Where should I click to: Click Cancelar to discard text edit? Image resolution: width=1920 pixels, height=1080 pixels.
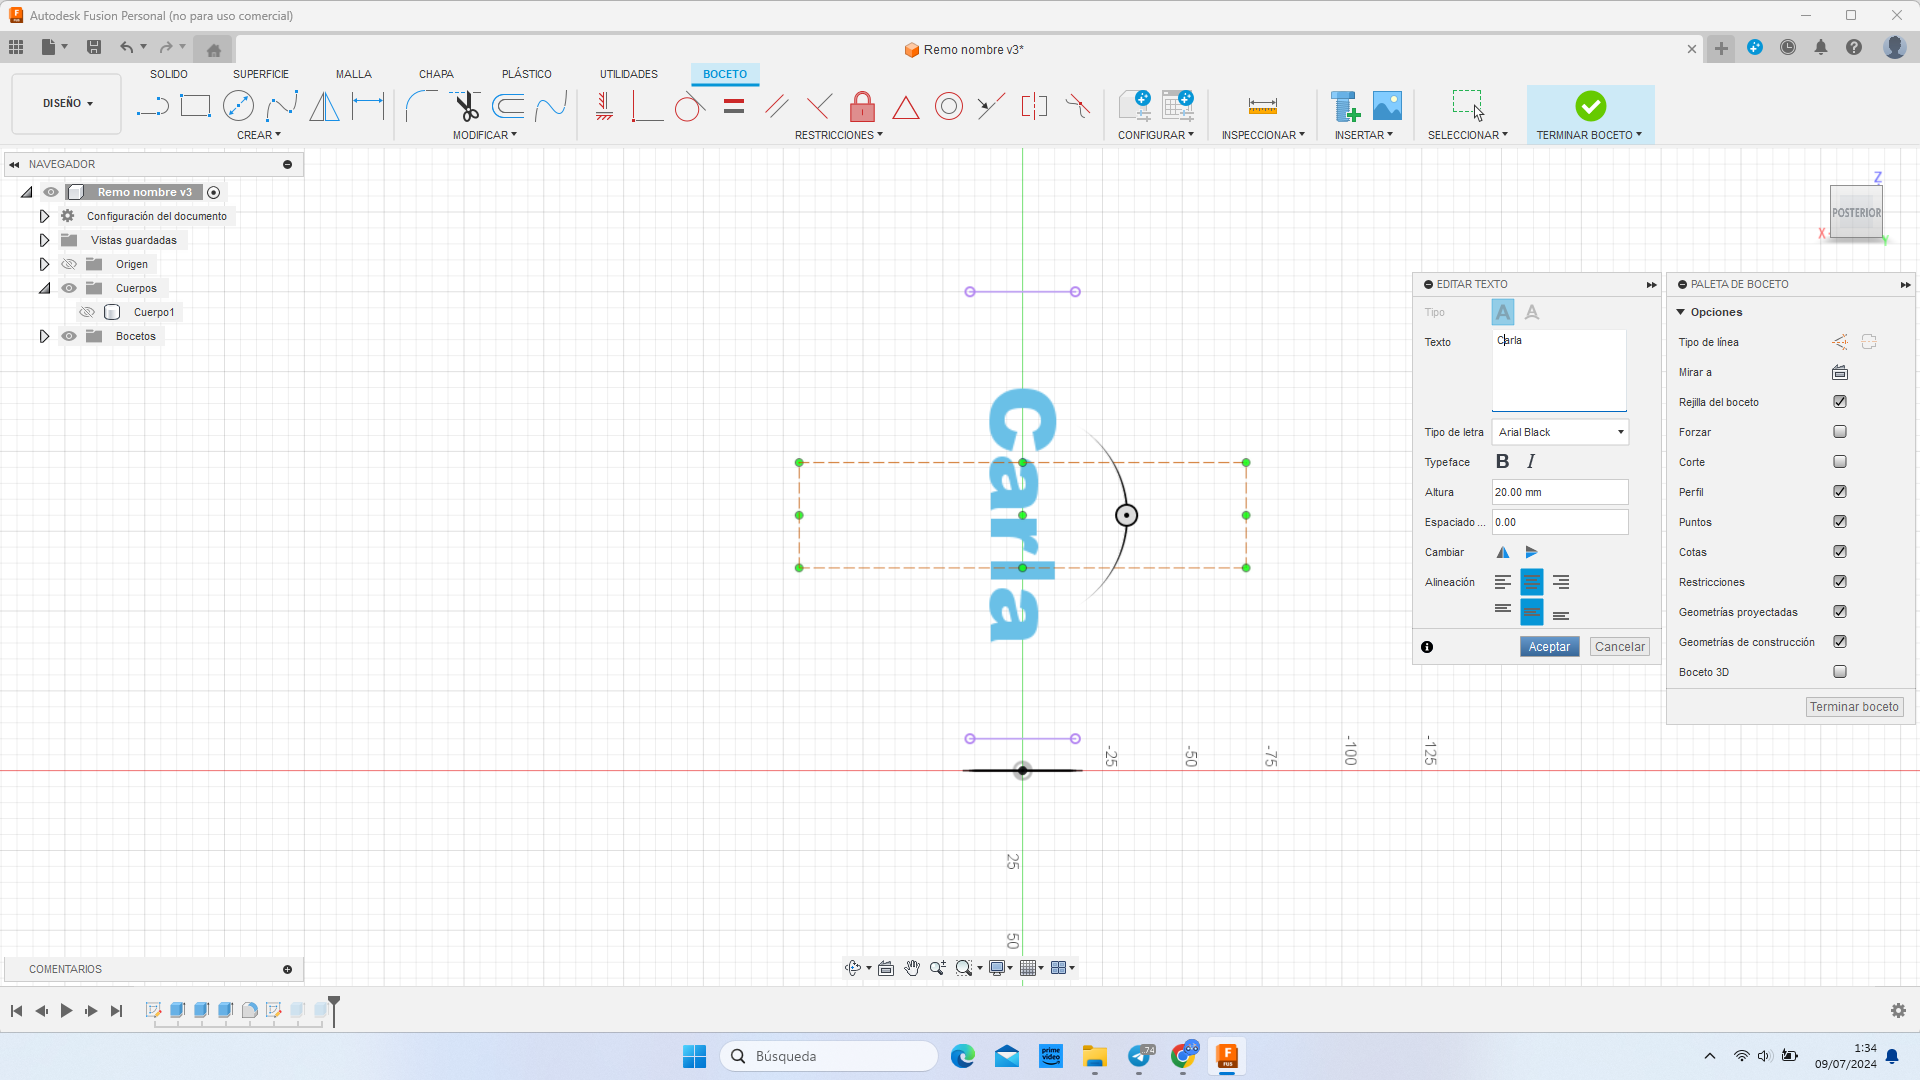coord(1619,646)
